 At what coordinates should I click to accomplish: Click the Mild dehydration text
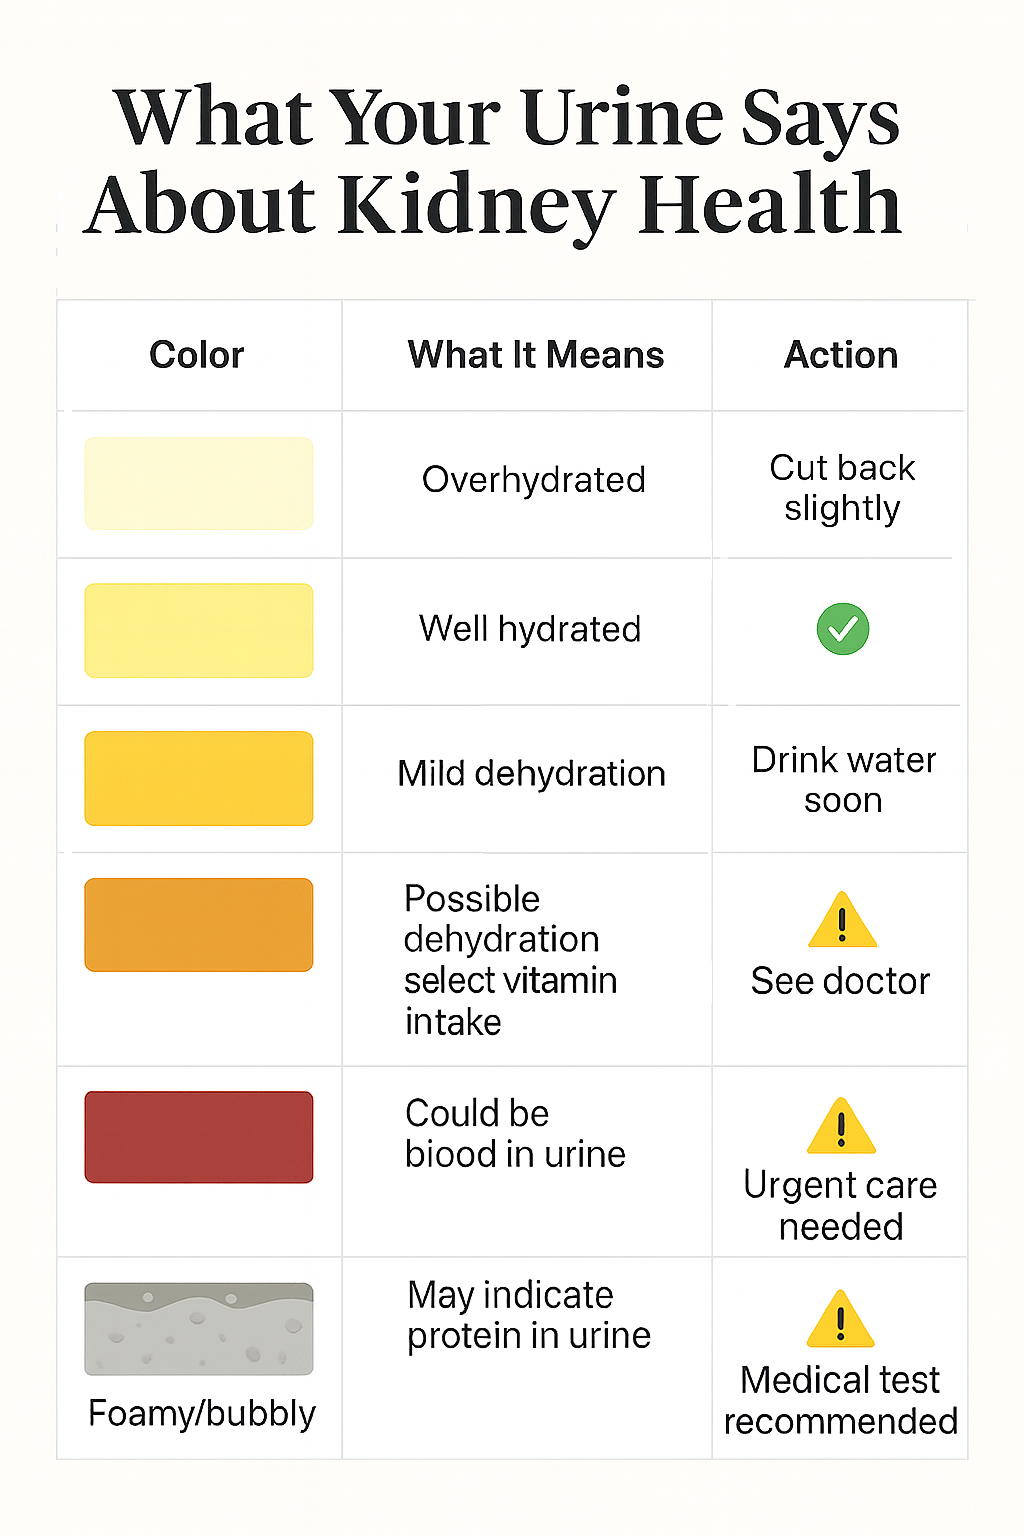[x=531, y=774]
